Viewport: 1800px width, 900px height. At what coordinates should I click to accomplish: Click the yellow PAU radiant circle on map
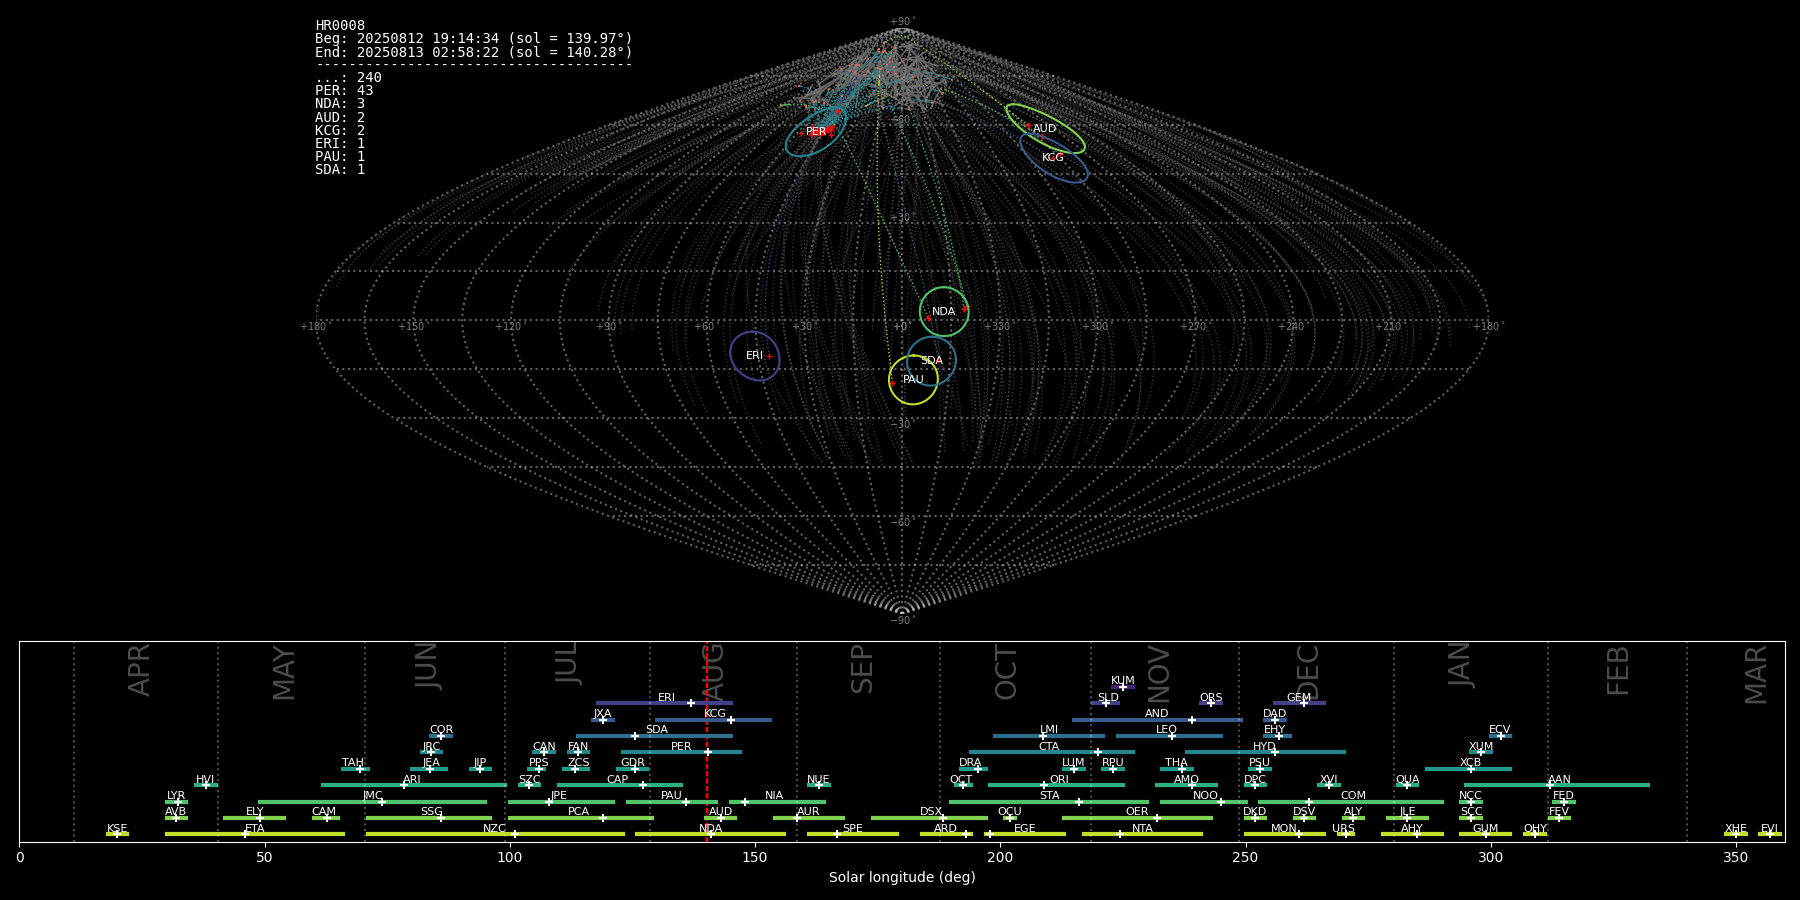click(x=913, y=380)
